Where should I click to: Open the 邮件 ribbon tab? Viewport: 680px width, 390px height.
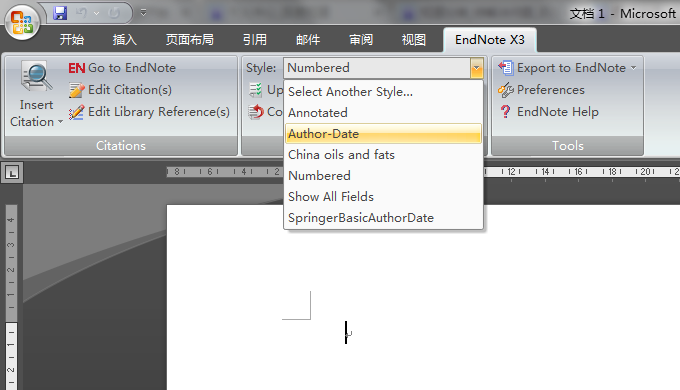(308, 40)
